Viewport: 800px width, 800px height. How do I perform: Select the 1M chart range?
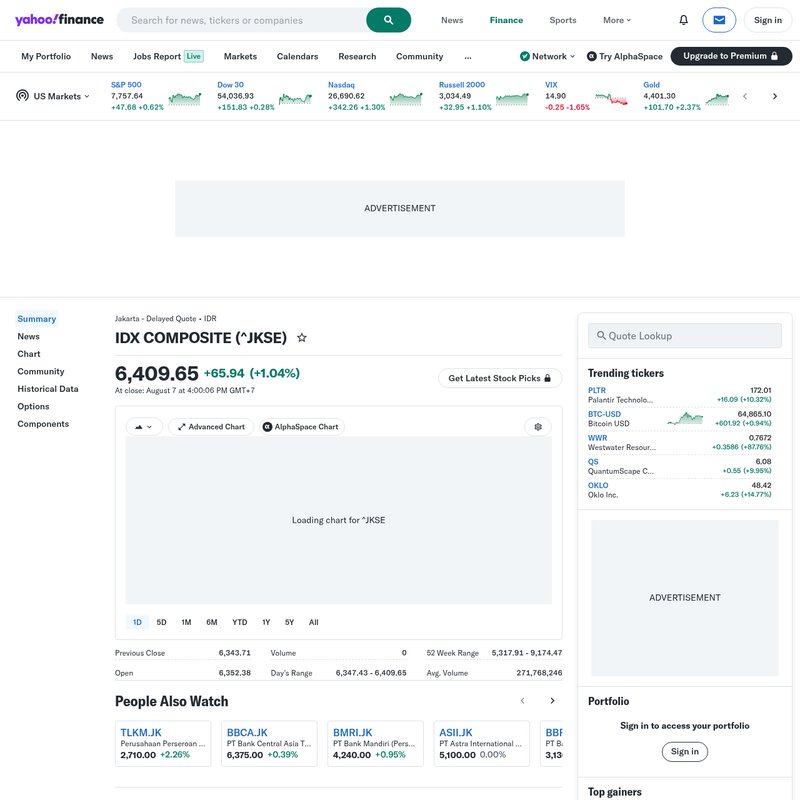point(186,622)
